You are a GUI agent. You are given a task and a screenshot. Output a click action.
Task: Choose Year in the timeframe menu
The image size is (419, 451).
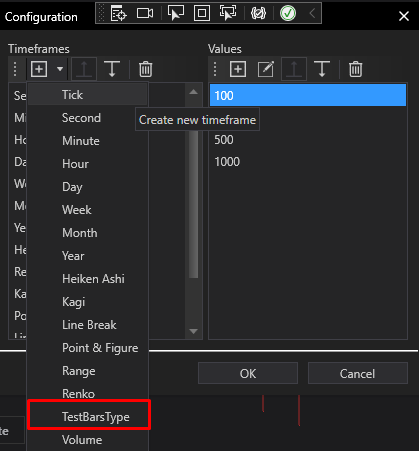tap(87, 256)
